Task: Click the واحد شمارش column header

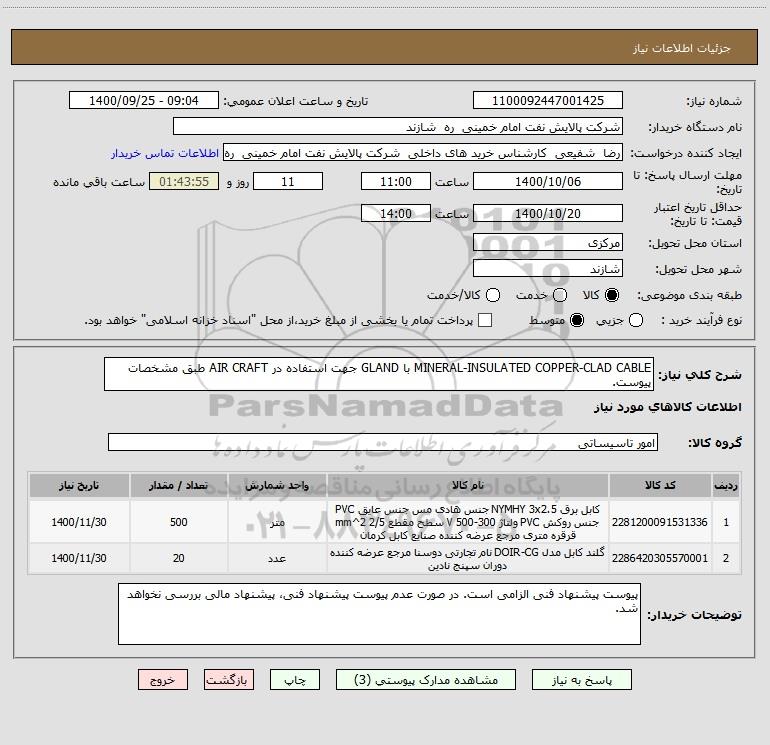Action: coord(277,485)
